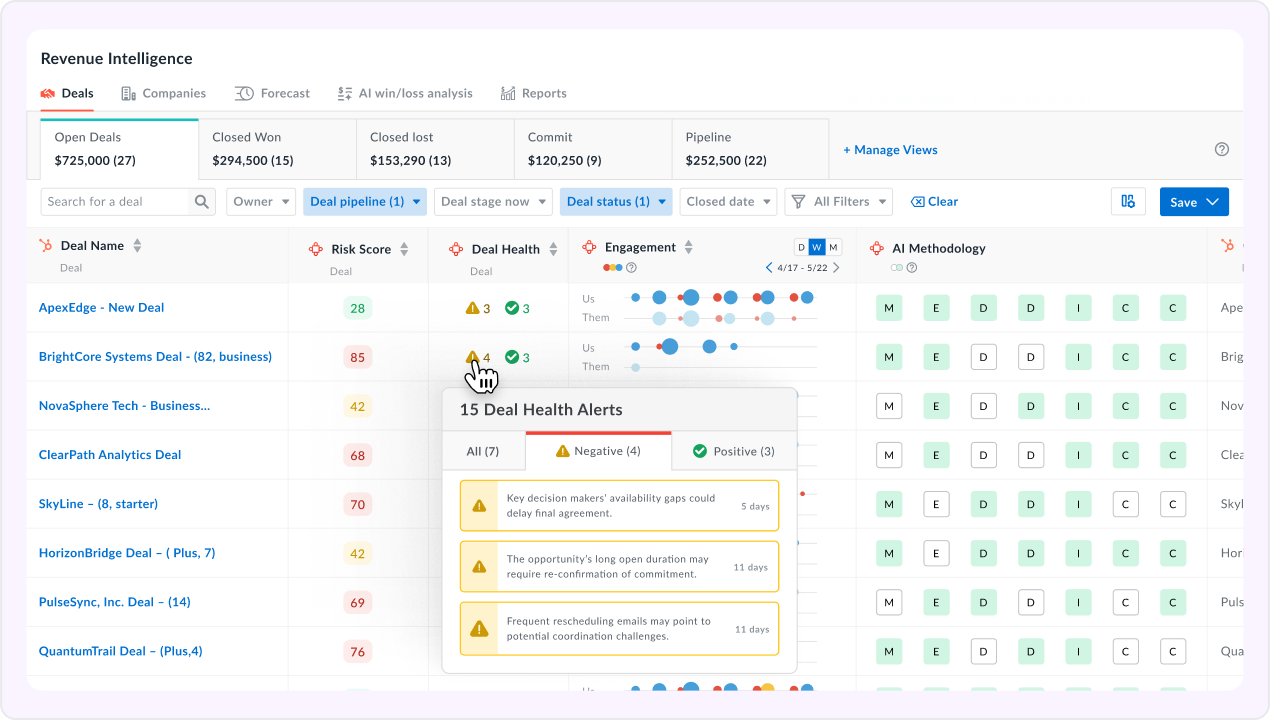Click the search magnifier icon
The width and height of the screenshot is (1270, 720).
tap(202, 201)
